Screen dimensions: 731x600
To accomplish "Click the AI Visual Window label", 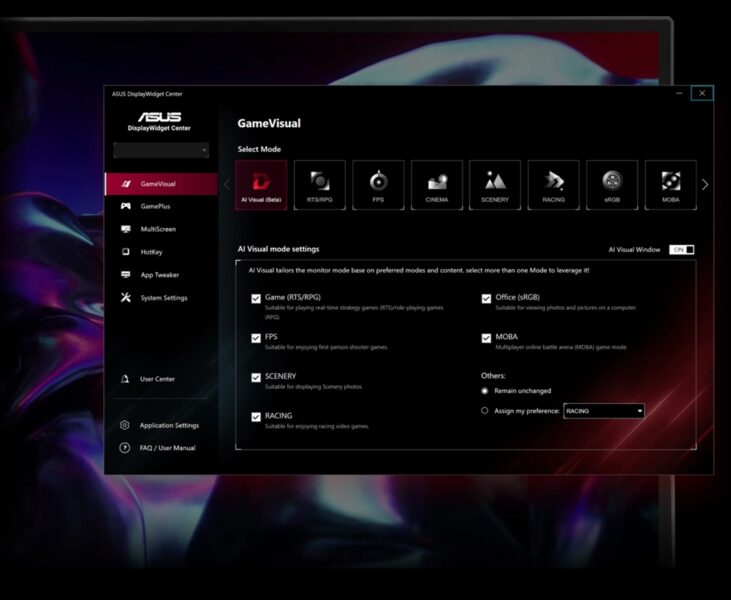I will click(634, 250).
